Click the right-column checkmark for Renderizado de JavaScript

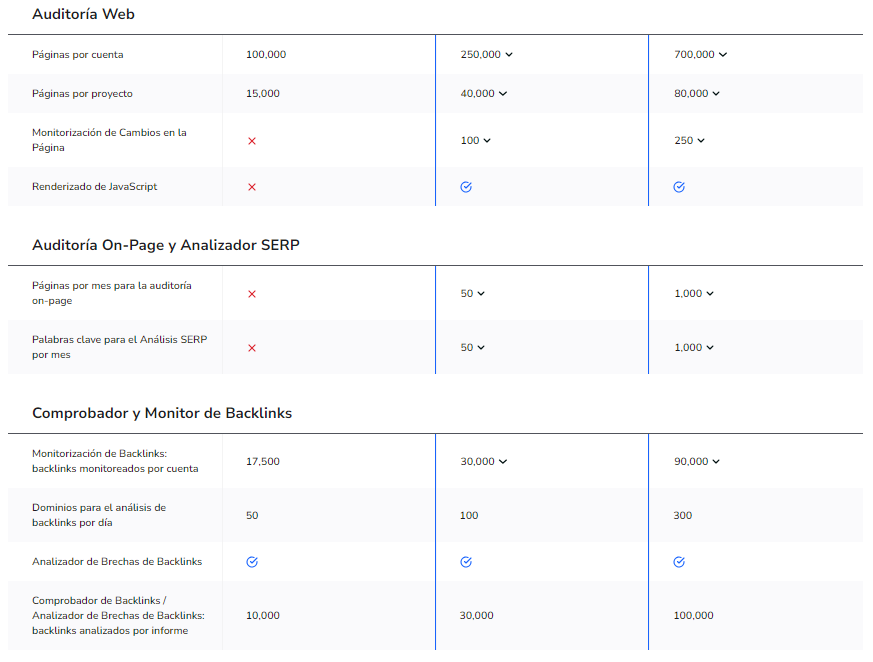(x=679, y=187)
